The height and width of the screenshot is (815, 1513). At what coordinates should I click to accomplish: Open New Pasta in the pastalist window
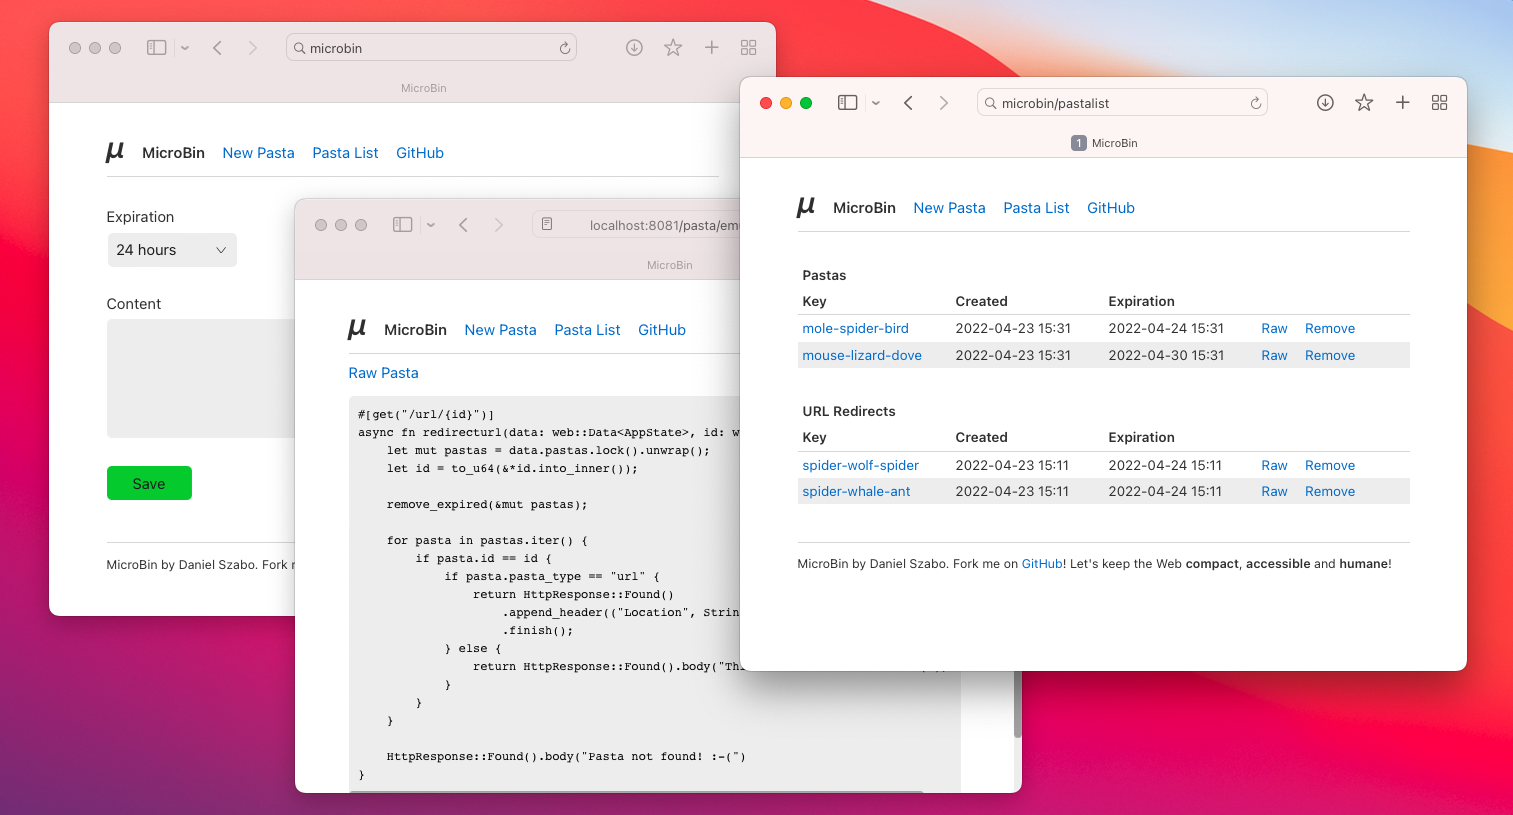coord(949,208)
